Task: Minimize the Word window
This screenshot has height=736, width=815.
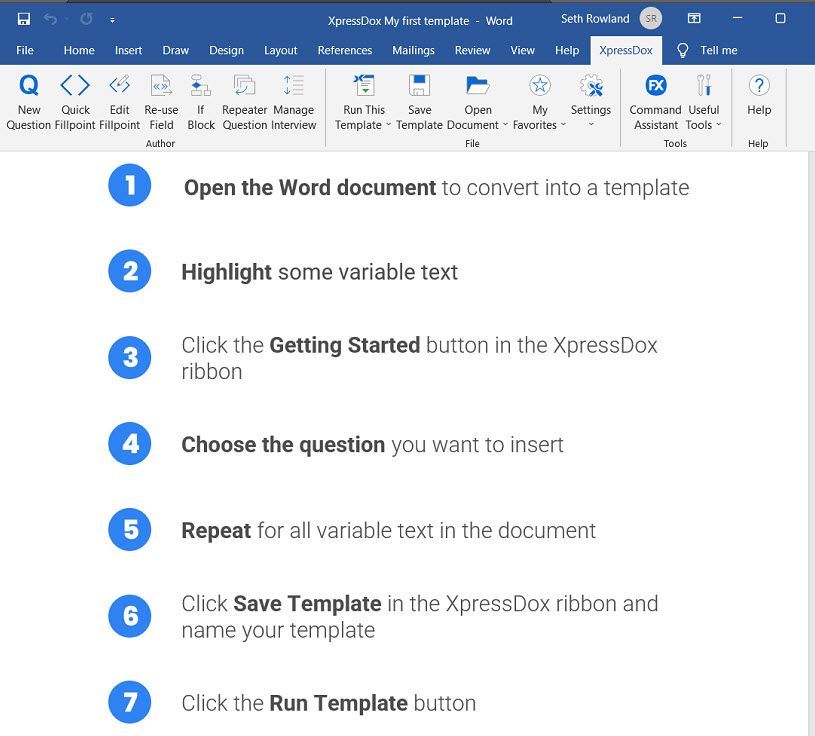Action: [737, 18]
